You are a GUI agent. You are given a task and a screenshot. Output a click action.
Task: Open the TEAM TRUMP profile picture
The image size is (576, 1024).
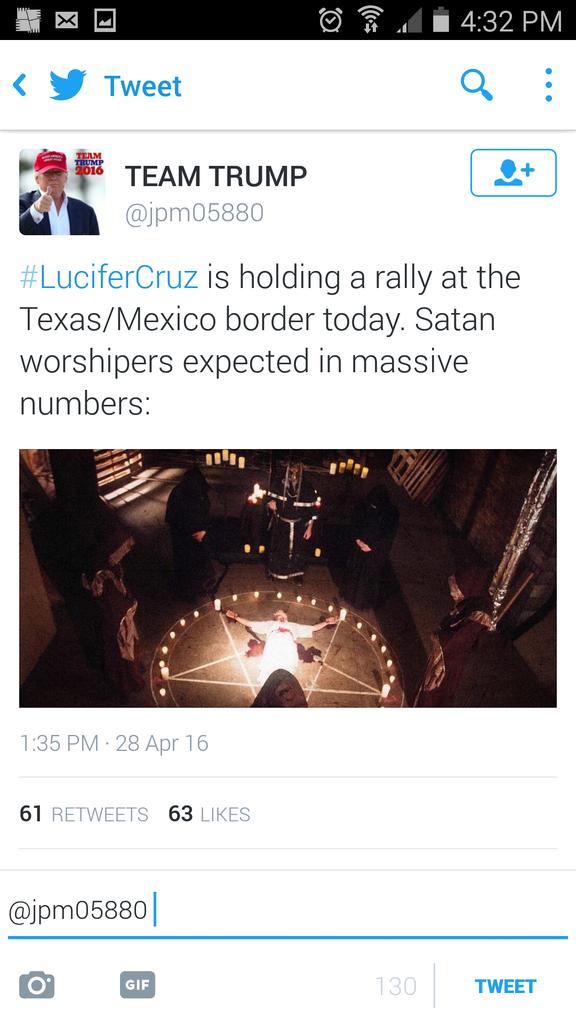pyautogui.click(x=63, y=191)
